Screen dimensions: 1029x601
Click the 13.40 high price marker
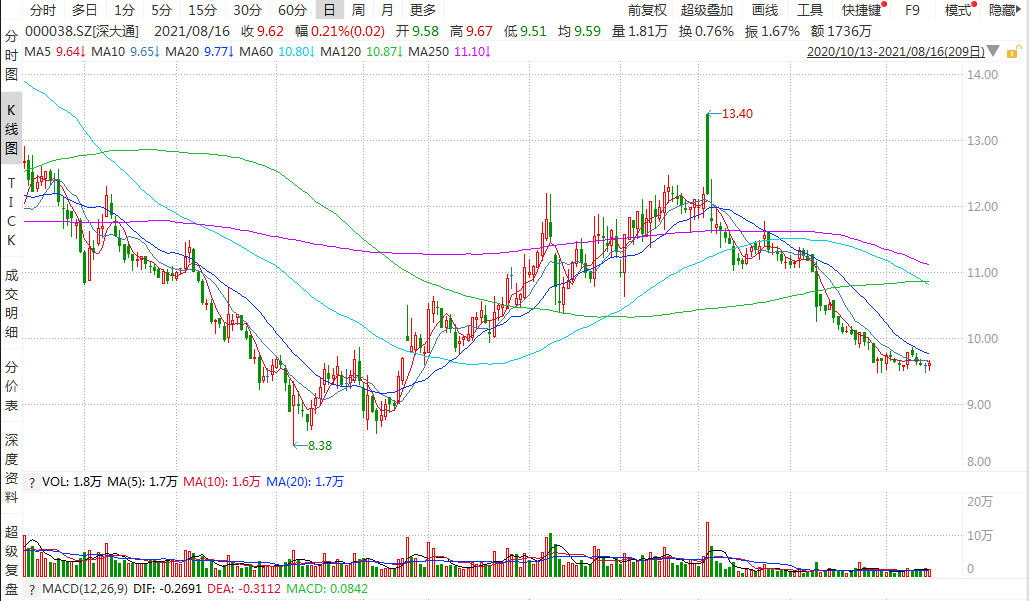pyautogui.click(x=737, y=114)
